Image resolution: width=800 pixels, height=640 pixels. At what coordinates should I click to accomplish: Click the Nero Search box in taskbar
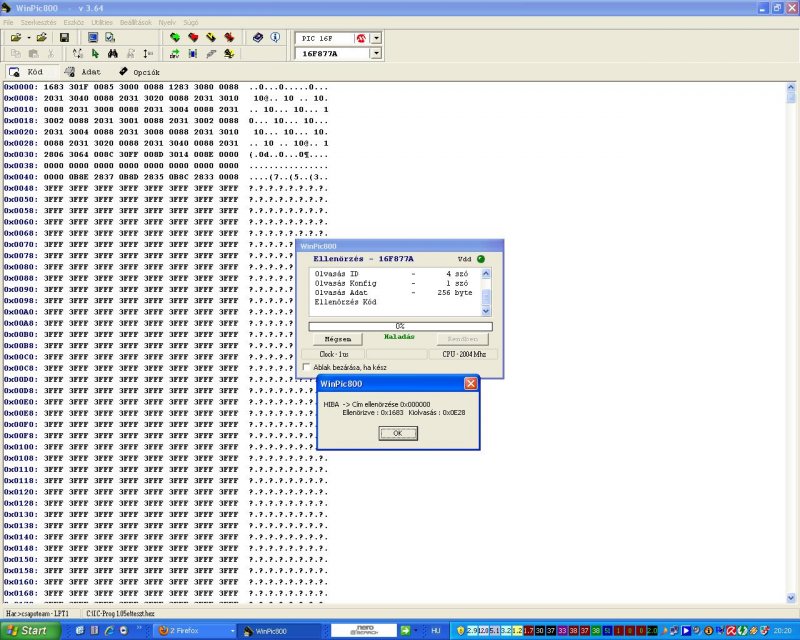[364, 631]
